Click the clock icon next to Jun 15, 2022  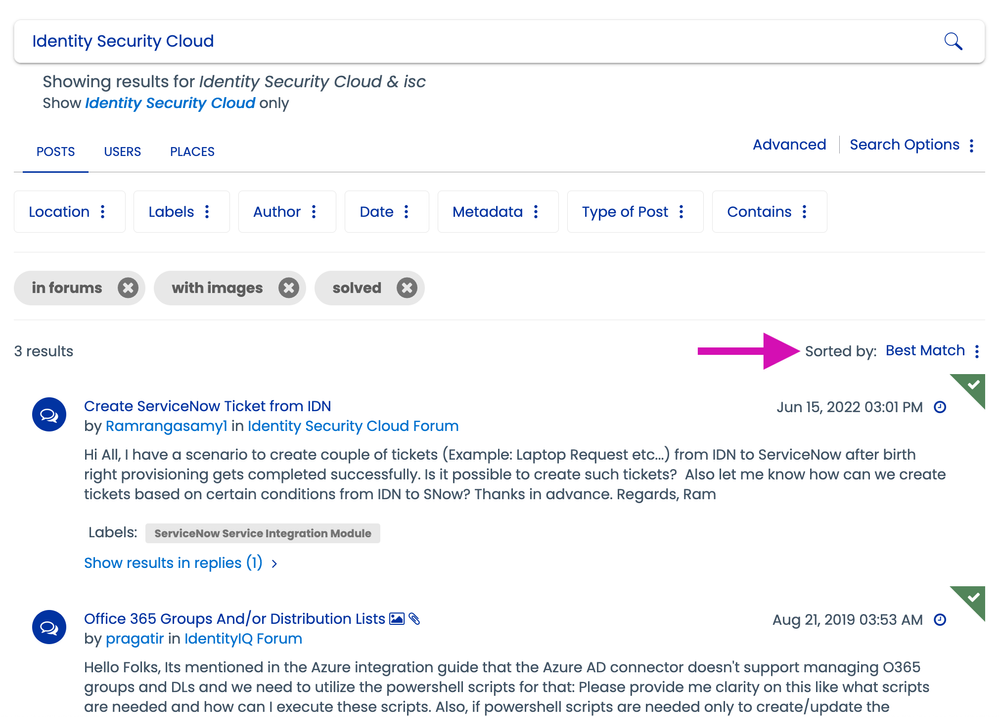940,407
